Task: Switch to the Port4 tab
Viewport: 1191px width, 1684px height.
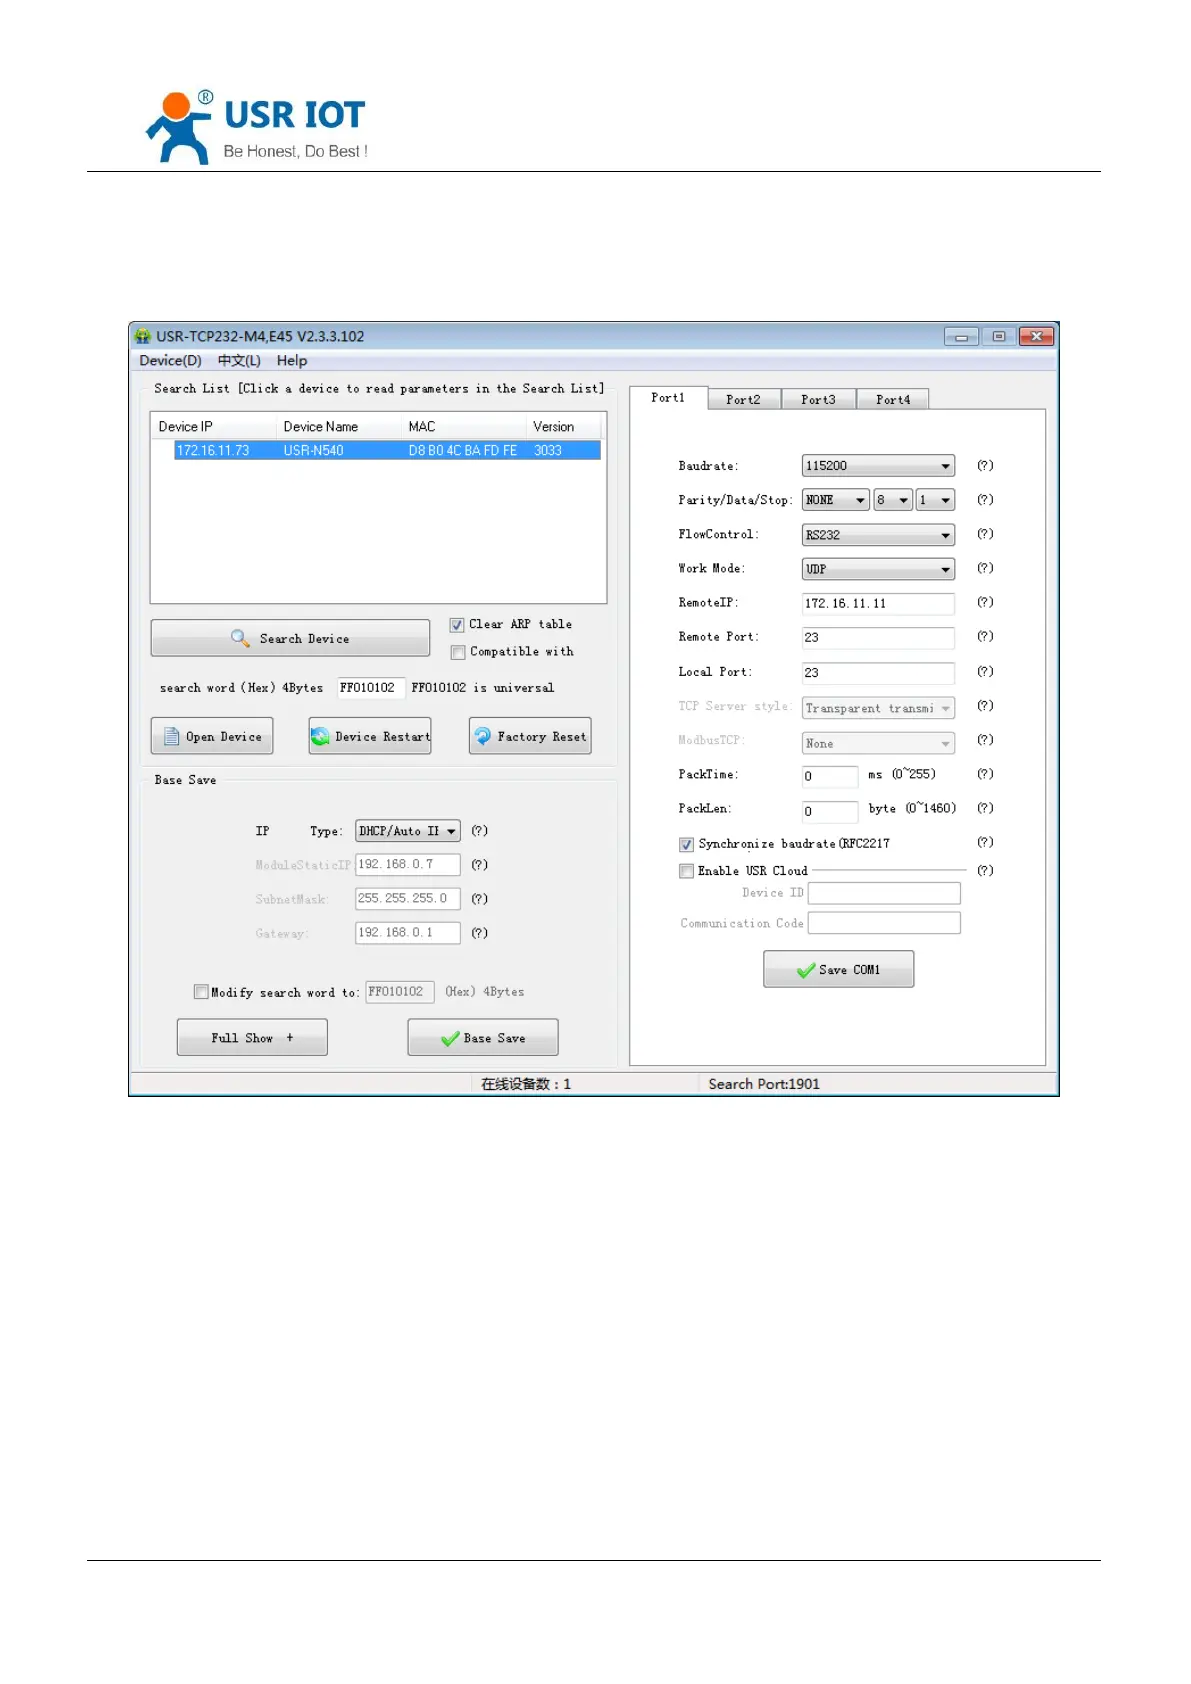Action: (893, 399)
